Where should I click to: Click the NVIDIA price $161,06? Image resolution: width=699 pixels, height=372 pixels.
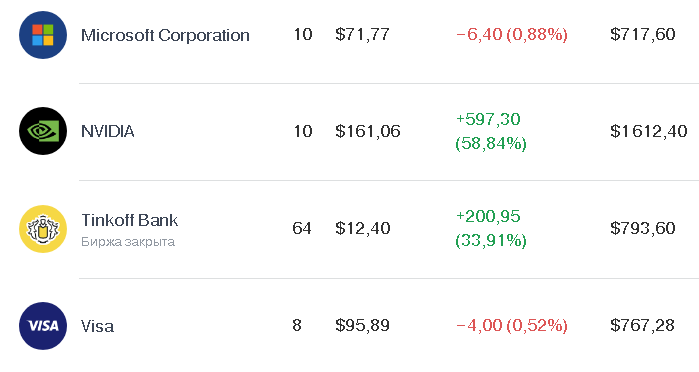tap(368, 131)
